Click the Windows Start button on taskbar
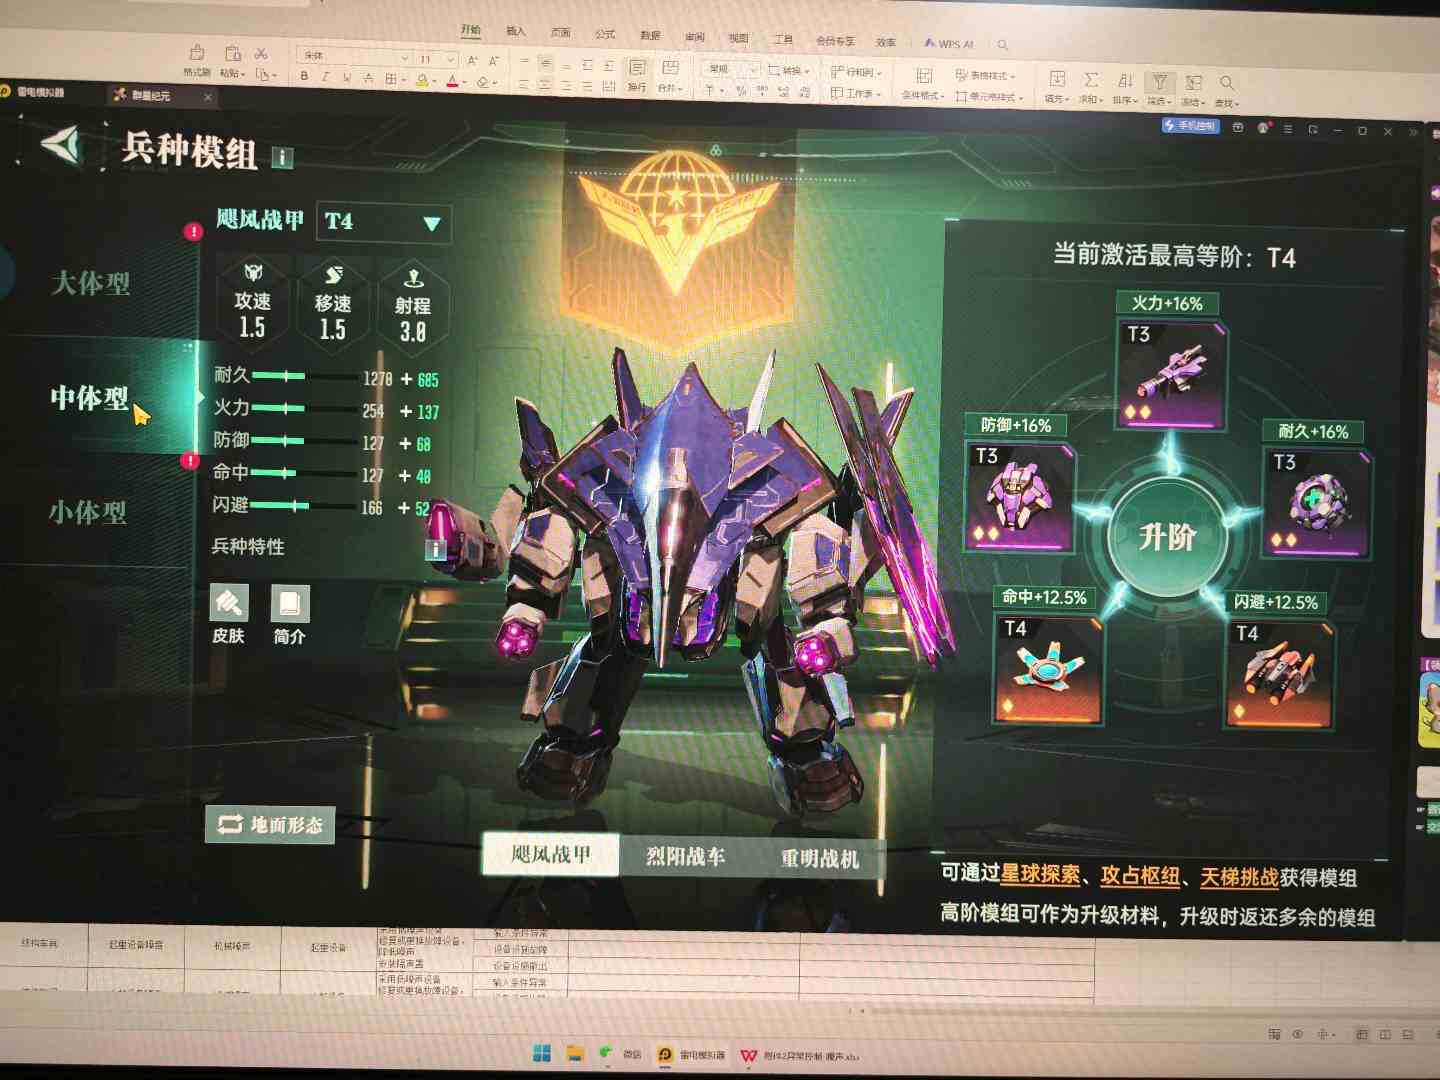1440x1080 pixels. pos(542,1053)
